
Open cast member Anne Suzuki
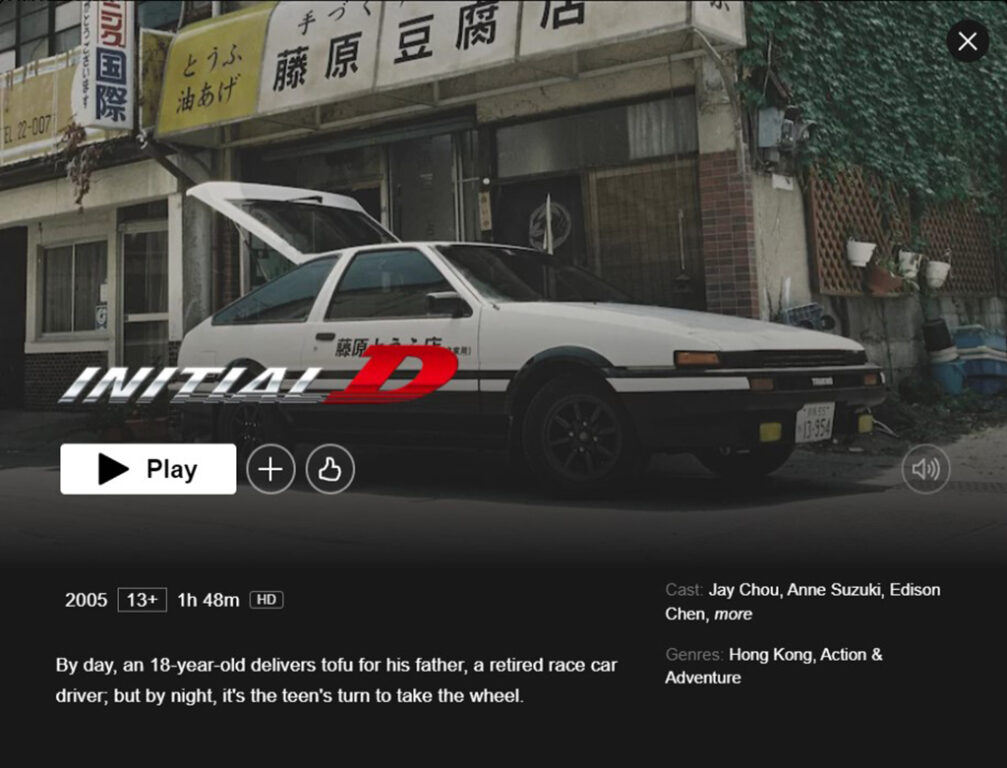pos(834,589)
